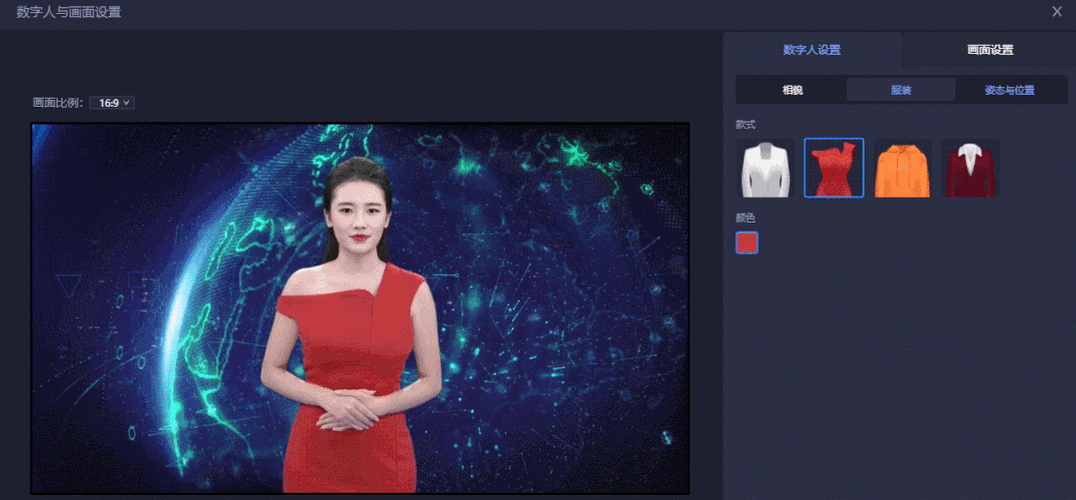
Task: Click the 款式 section label
Action: pos(745,125)
